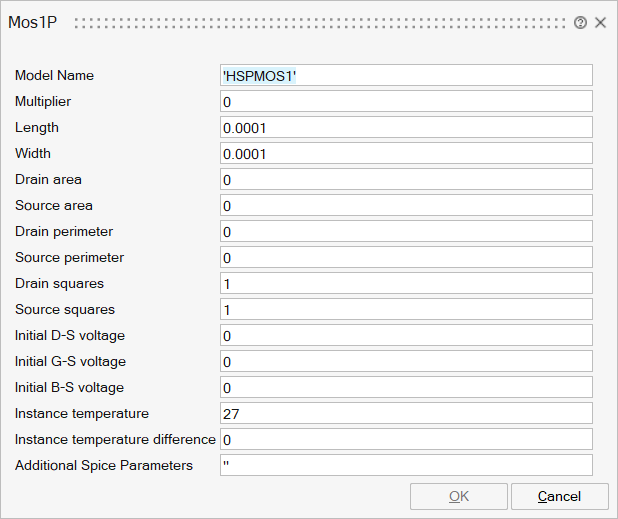
Task: Click the Drain area field
Action: pos(406,179)
